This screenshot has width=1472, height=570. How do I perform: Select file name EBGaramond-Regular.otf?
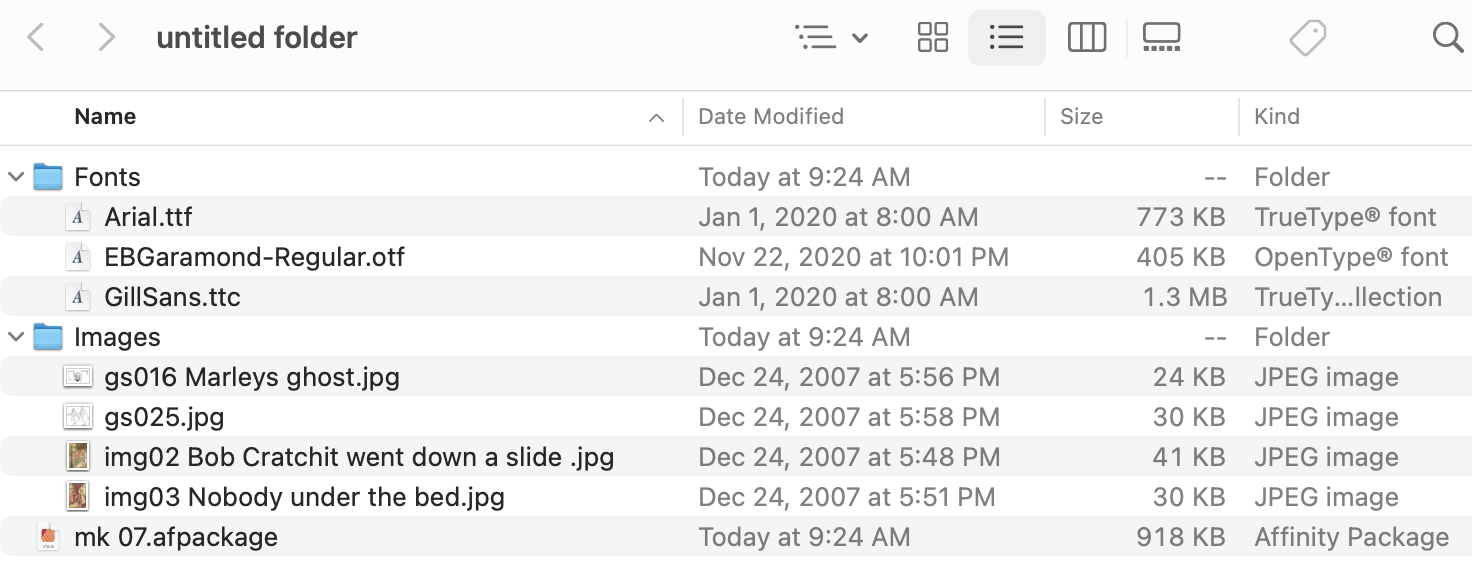pyautogui.click(x=255, y=257)
